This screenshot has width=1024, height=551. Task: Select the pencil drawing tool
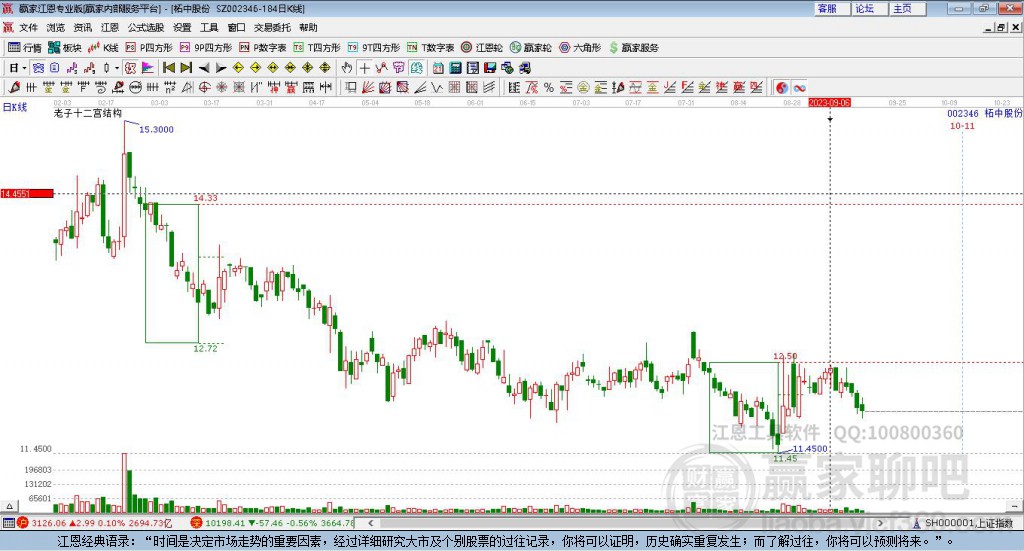coord(14,87)
